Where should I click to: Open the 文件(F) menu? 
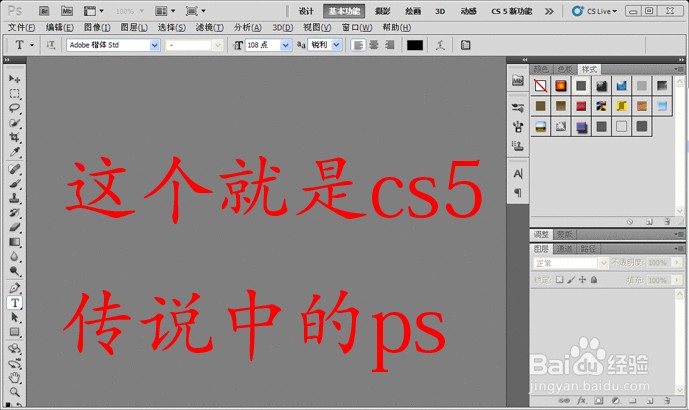click(x=22, y=27)
